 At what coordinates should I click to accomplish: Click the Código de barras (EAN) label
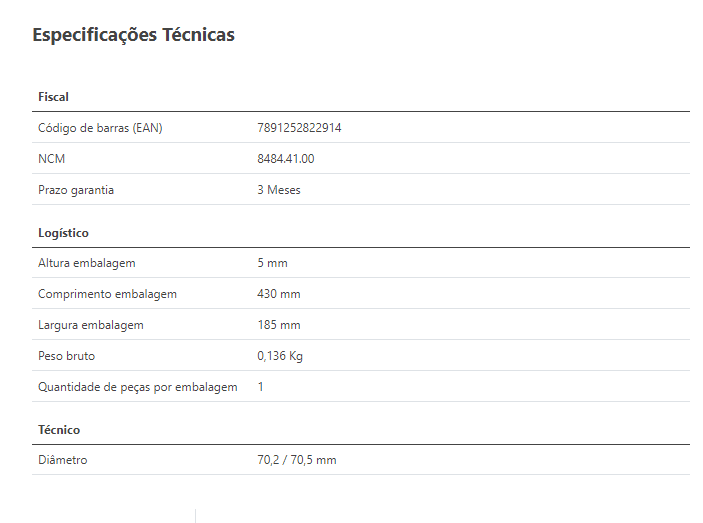(x=100, y=128)
